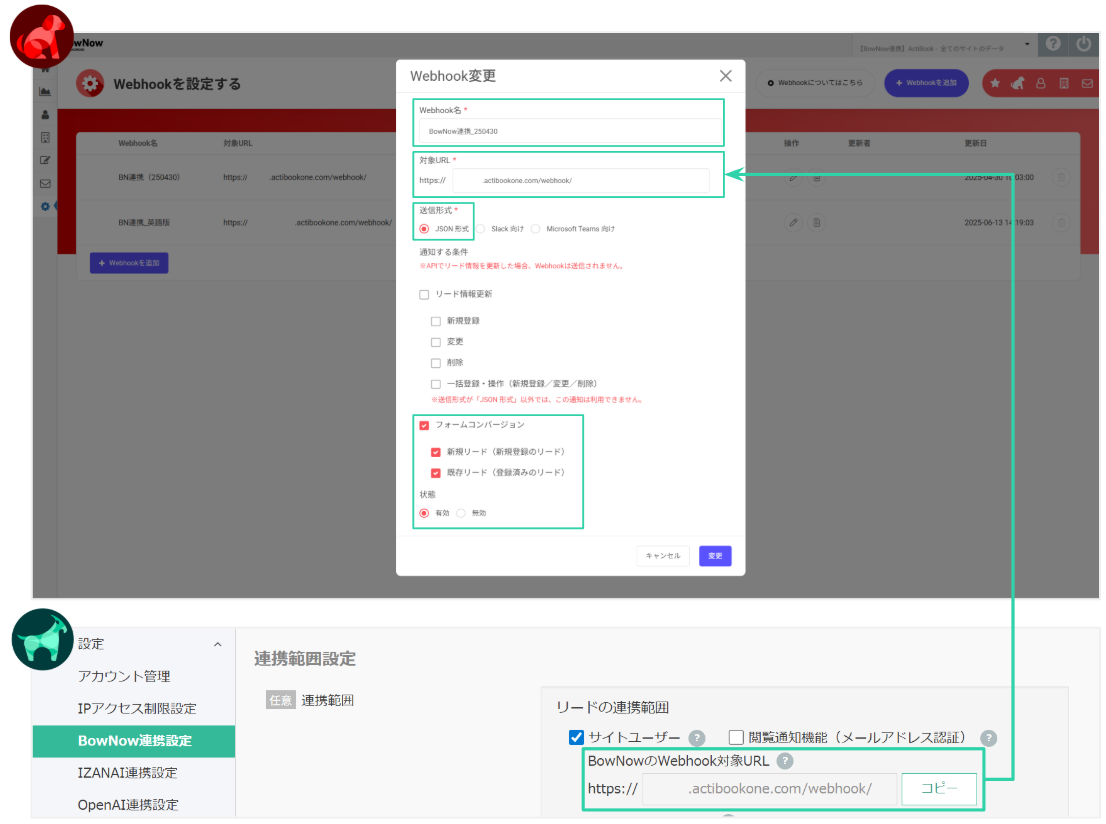Click the help question mark icon in top bar
This screenshot has width=1106, height=824.
point(1052,45)
